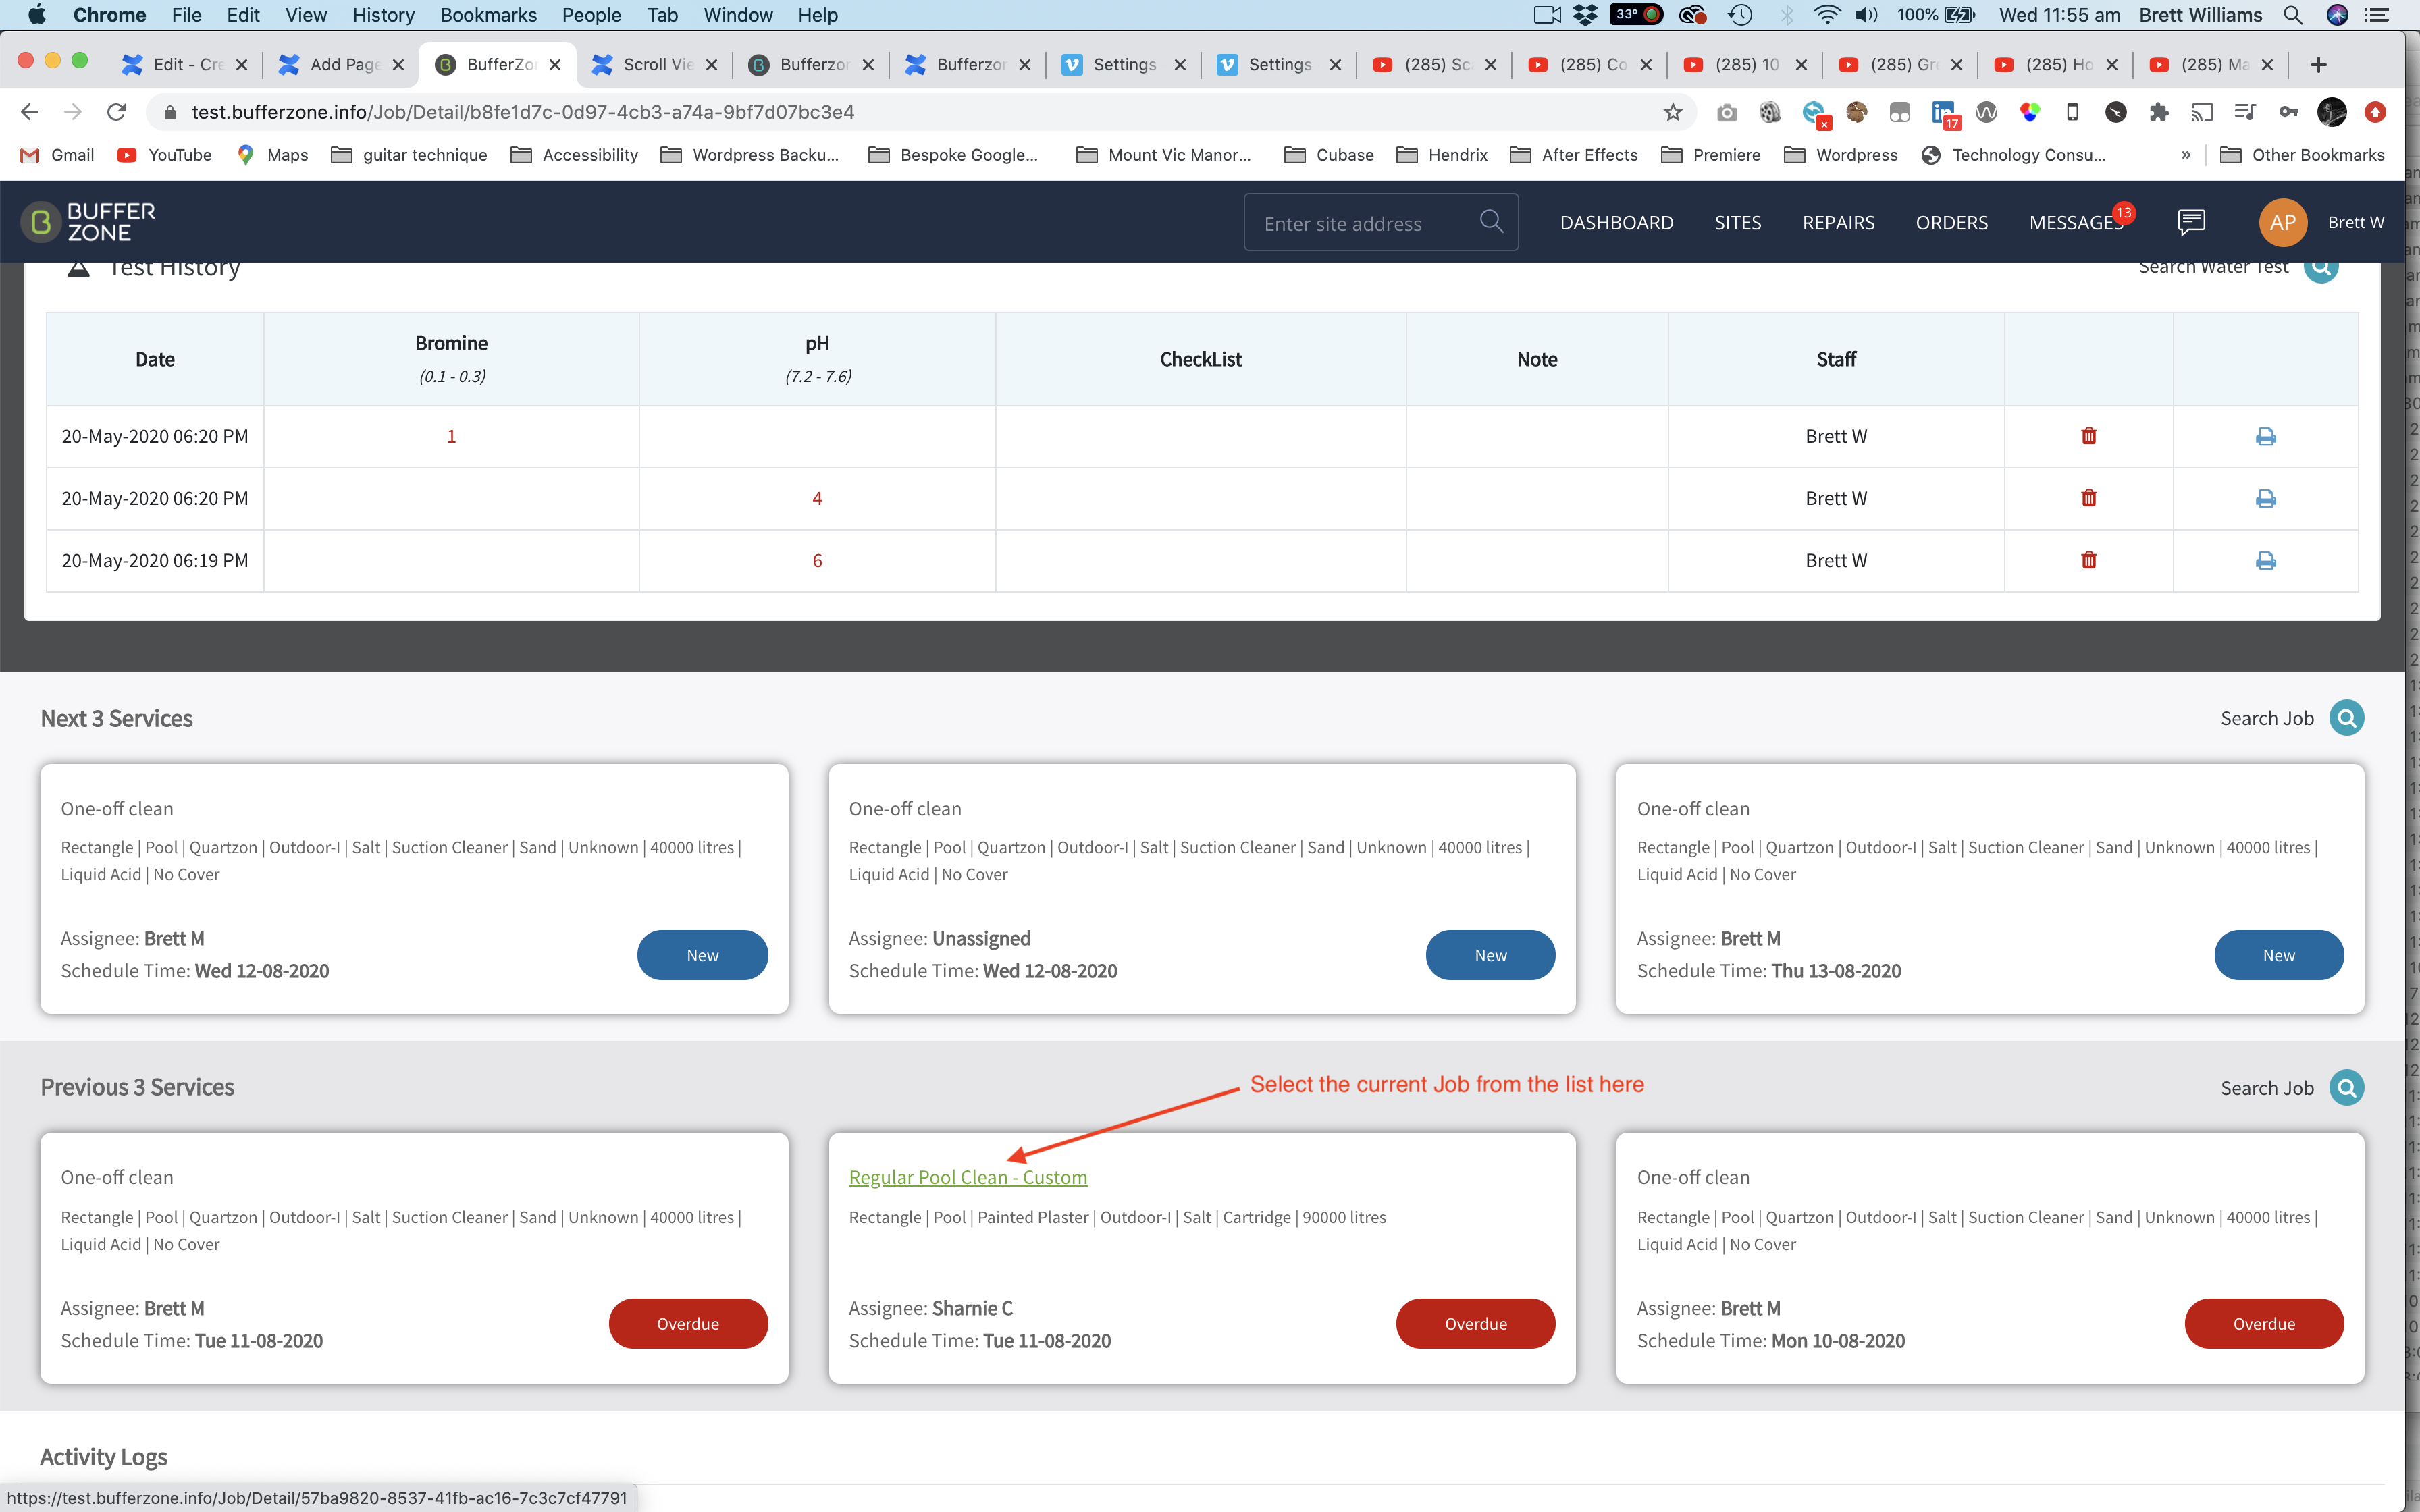
Task: Click the site address search magnifier
Action: pos(1491,221)
